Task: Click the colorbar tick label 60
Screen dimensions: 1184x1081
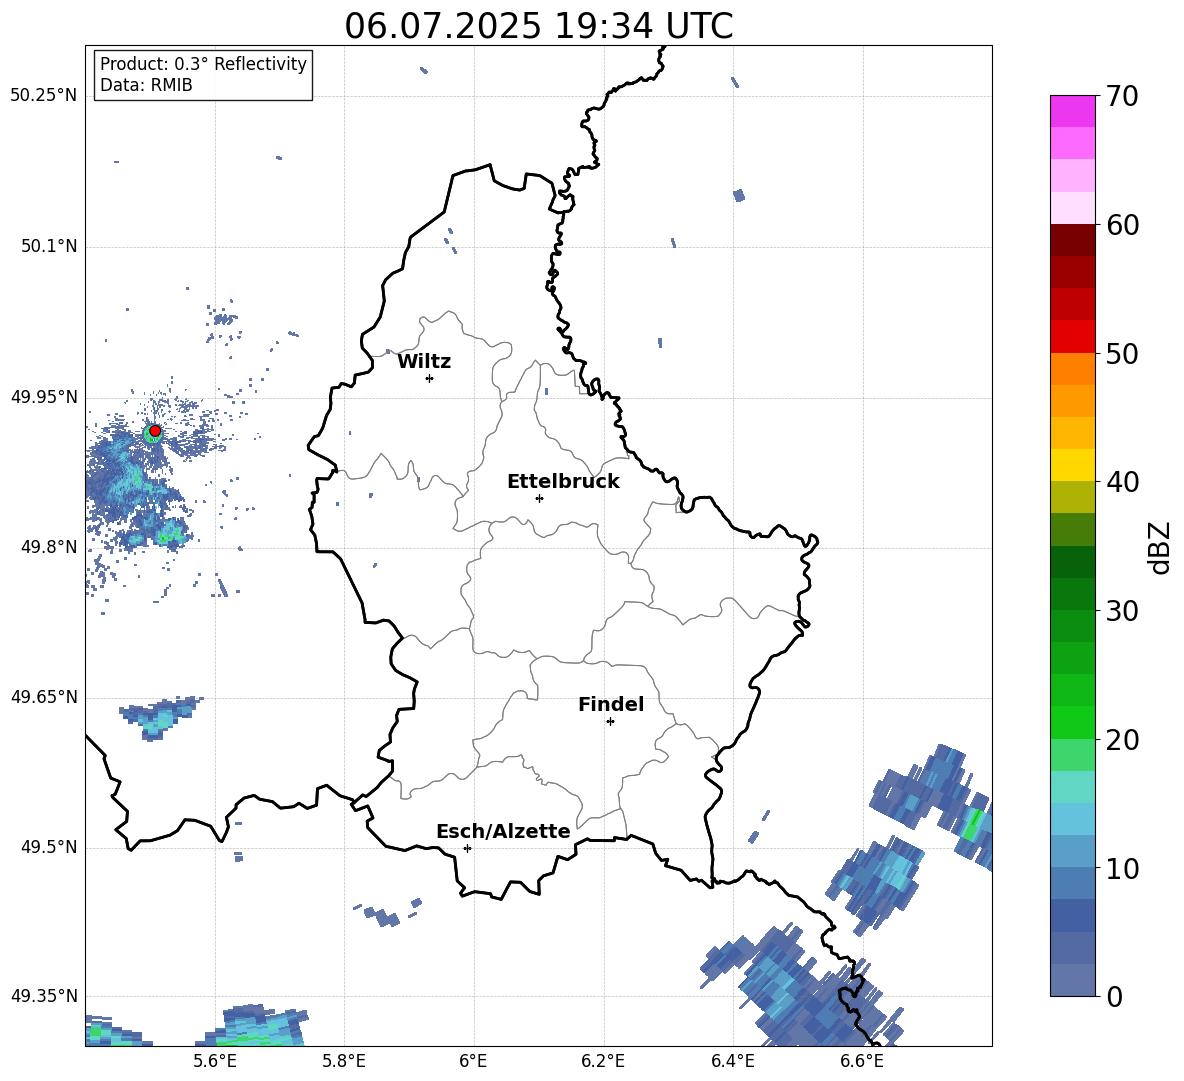Action: pyautogui.click(x=1122, y=225)
